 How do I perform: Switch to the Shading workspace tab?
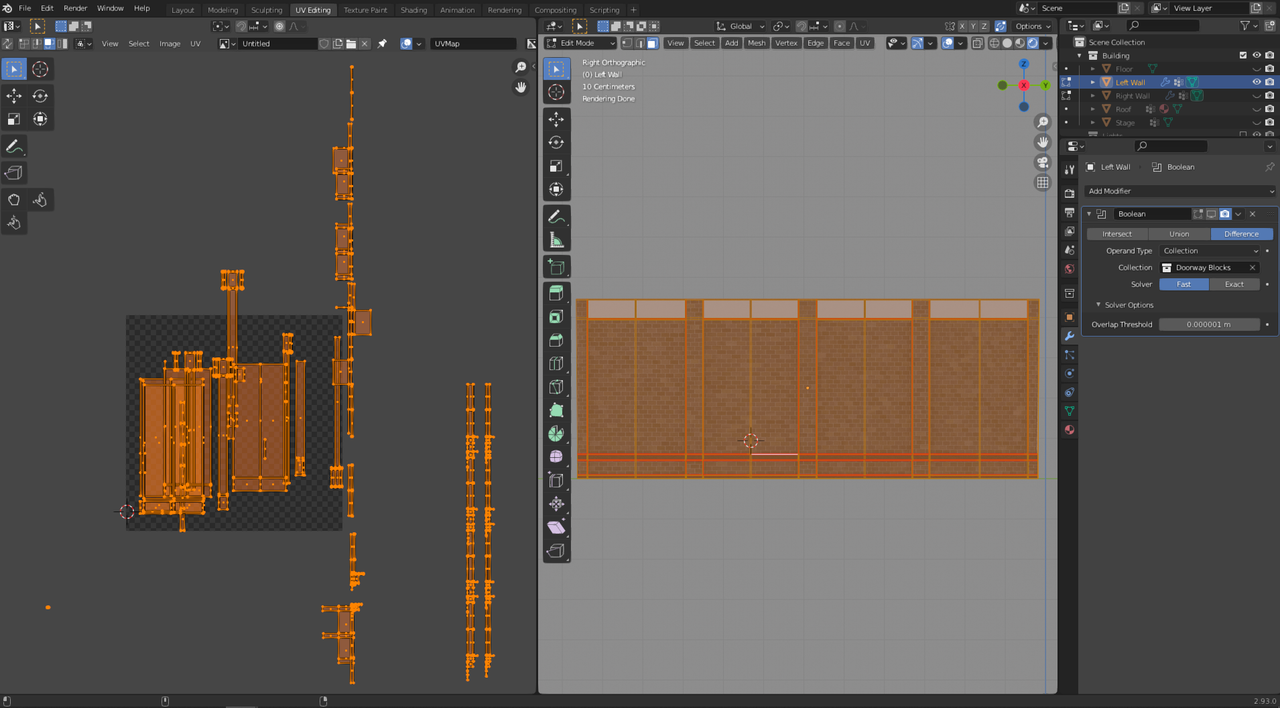click(413, 10)
